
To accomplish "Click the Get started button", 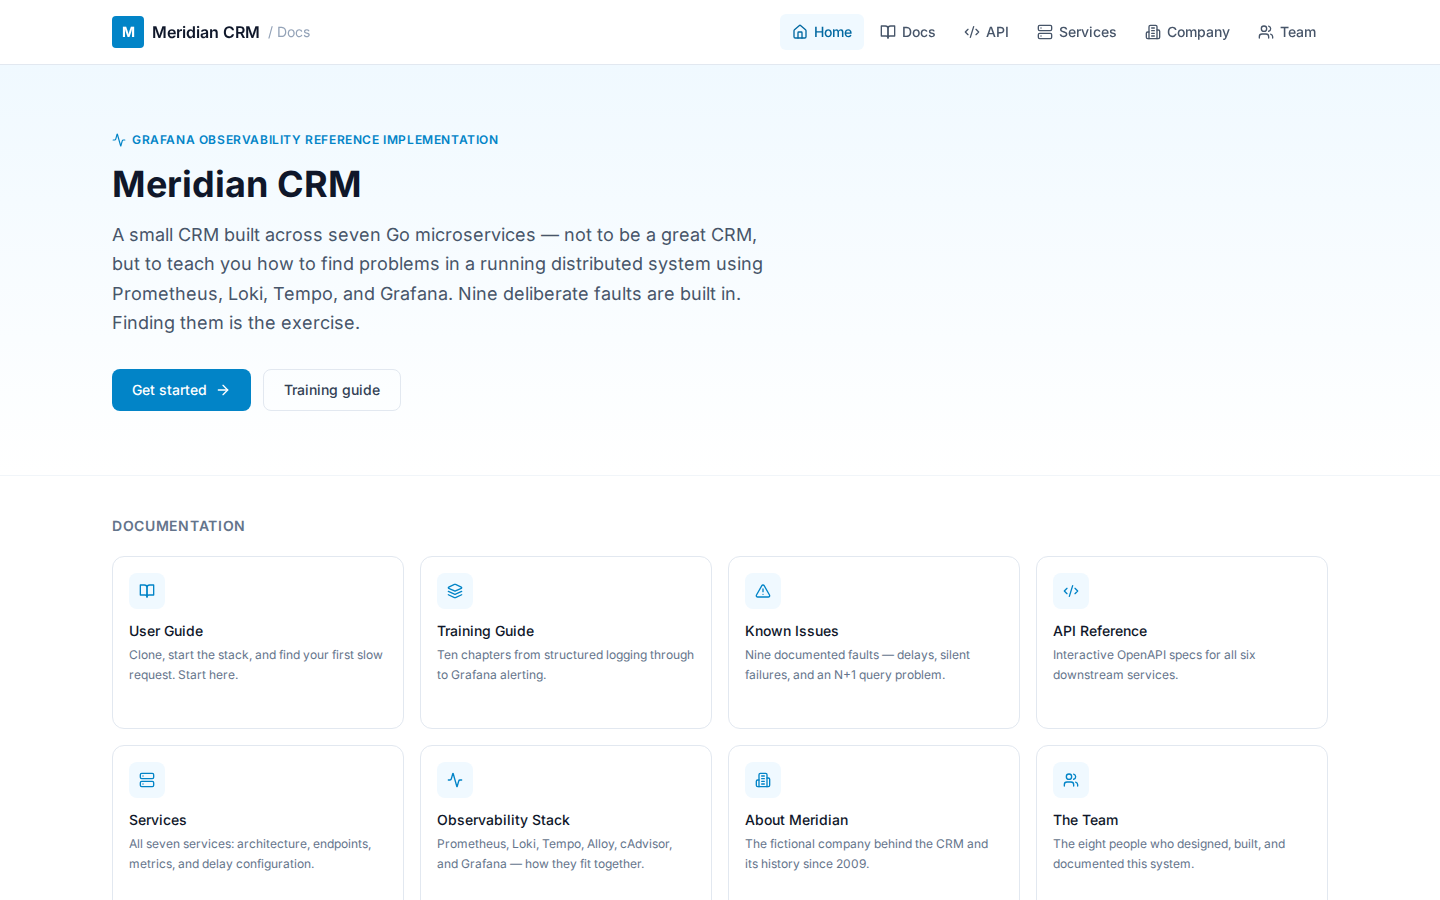I will point(181,390).
